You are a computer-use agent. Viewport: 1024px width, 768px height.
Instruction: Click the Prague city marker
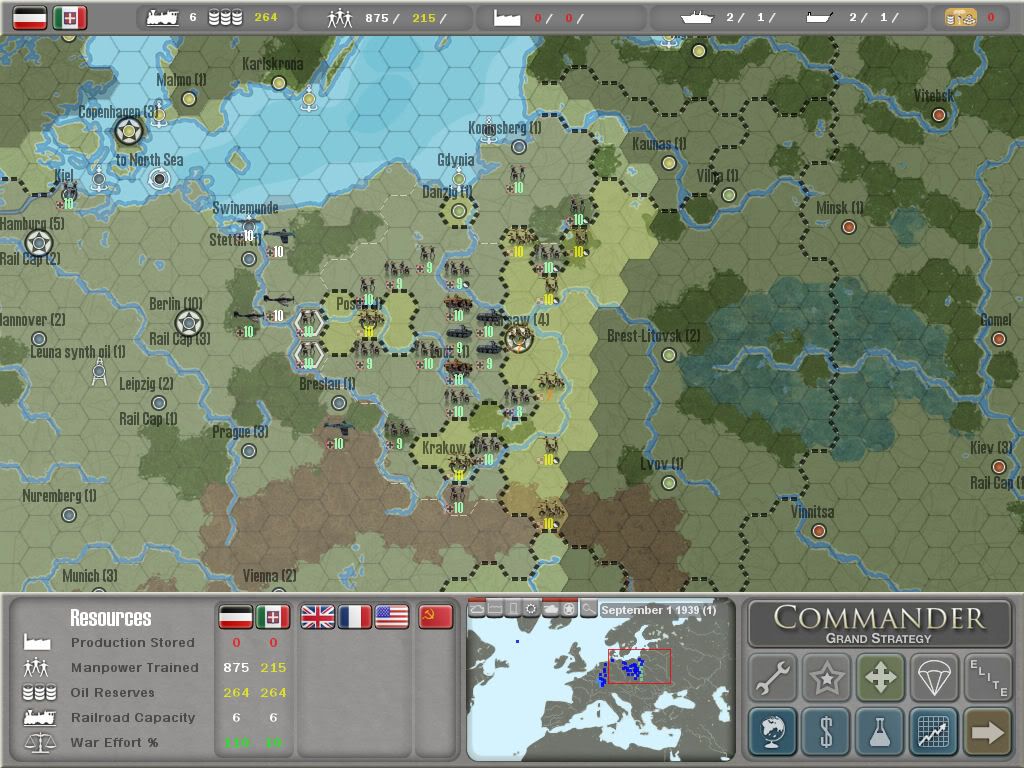[249, 451]
